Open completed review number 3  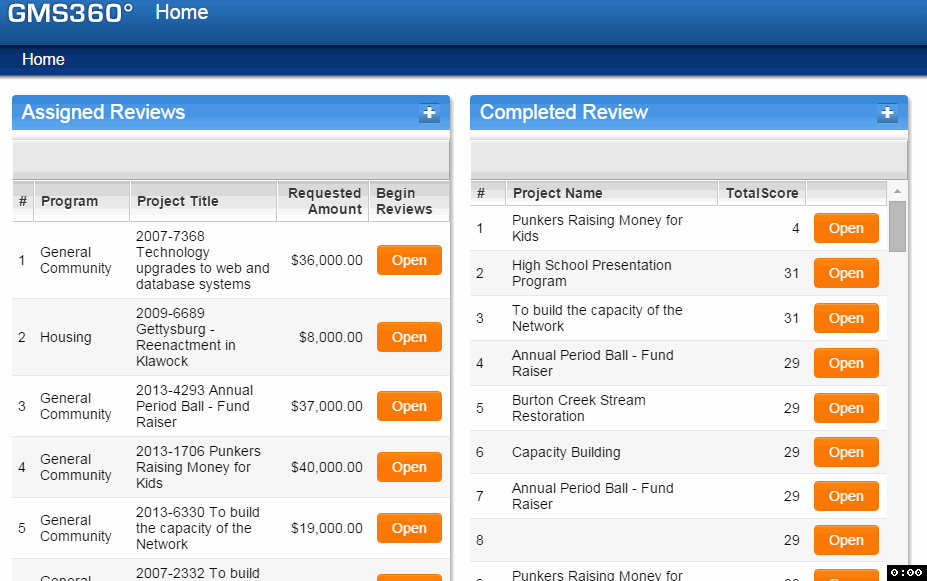pos(846,318)
